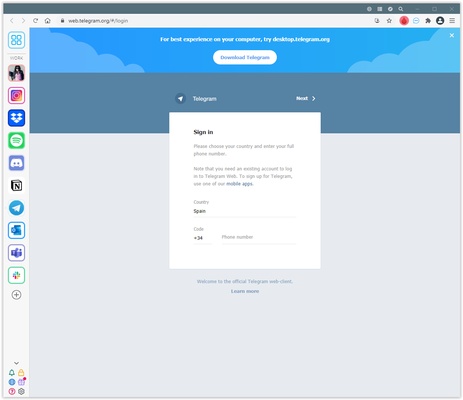Open Instagram from the sidebar
The height and width of the screenshot is (400, 463).
[x=16, y=95]
